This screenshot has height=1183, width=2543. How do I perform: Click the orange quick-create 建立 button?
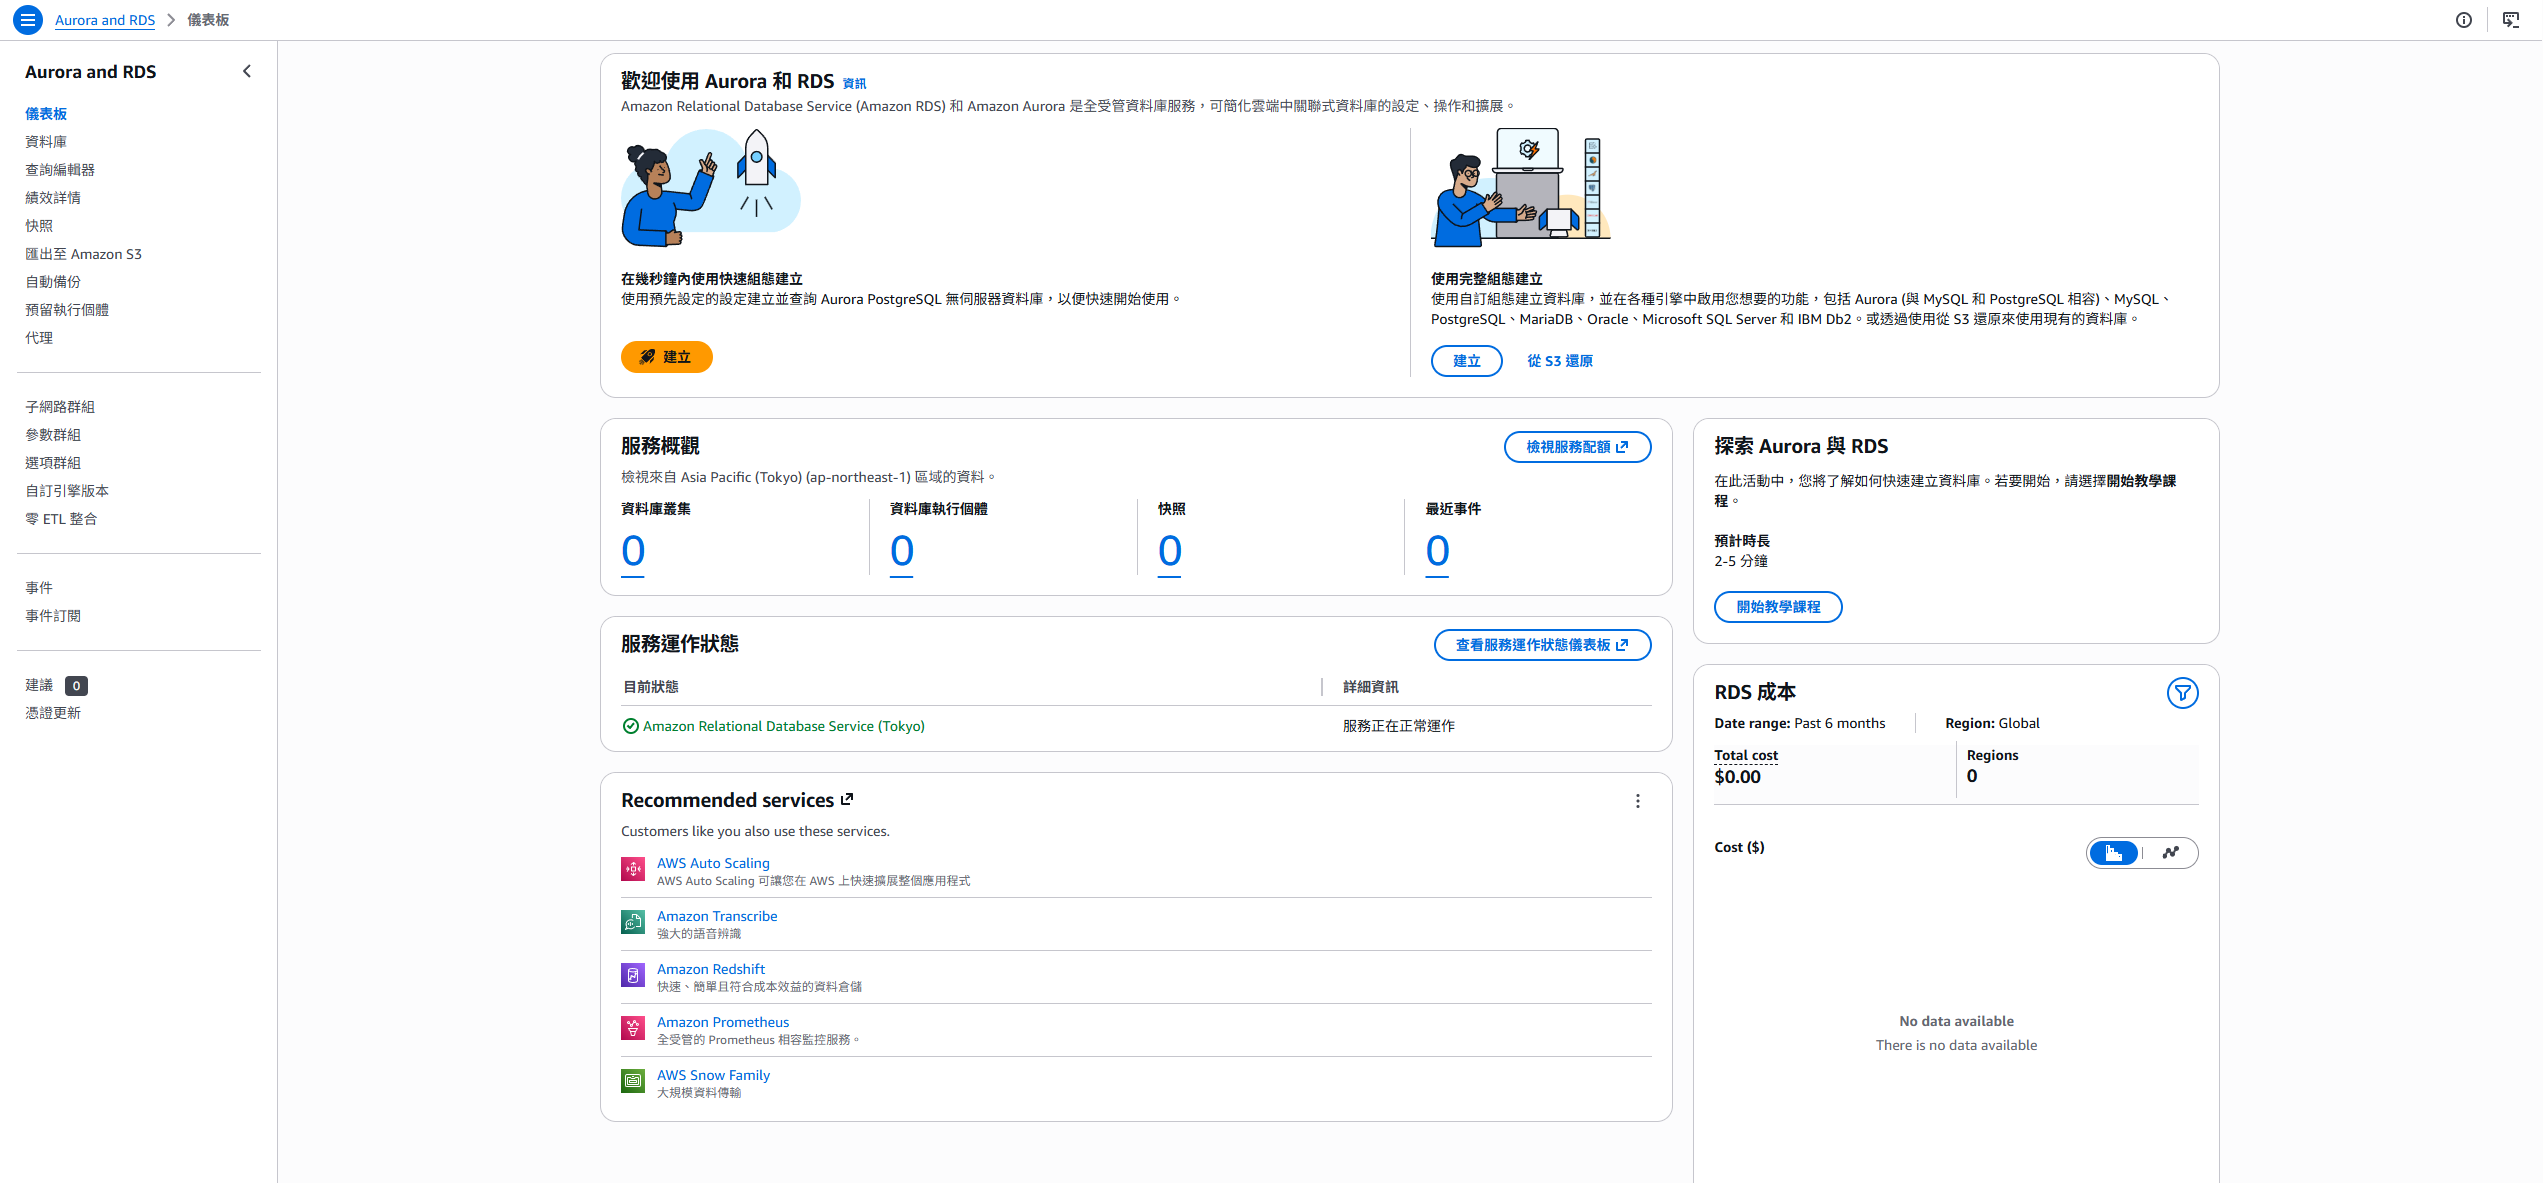667,357
